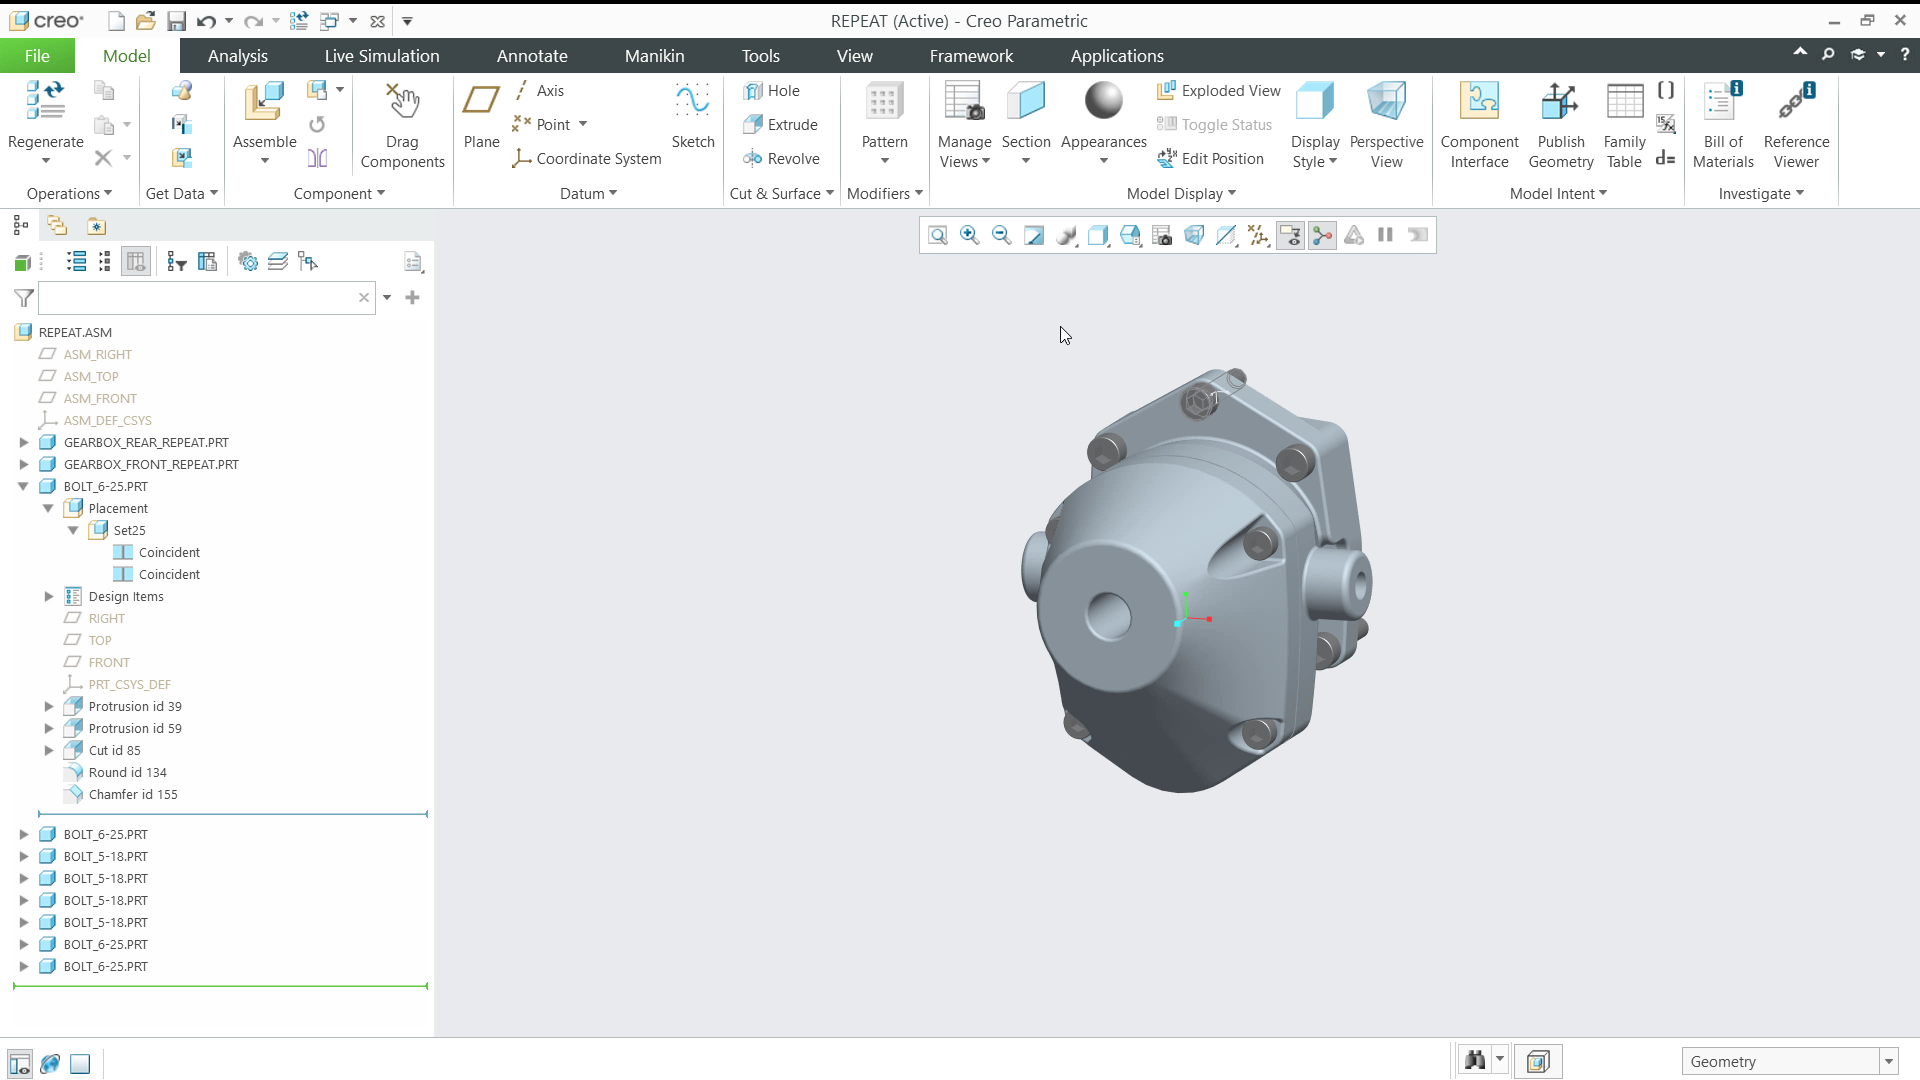This screenshot has width=1920, height=1080.
Task: Switch to the Annotate tab
Action: (x=532, y=56)
